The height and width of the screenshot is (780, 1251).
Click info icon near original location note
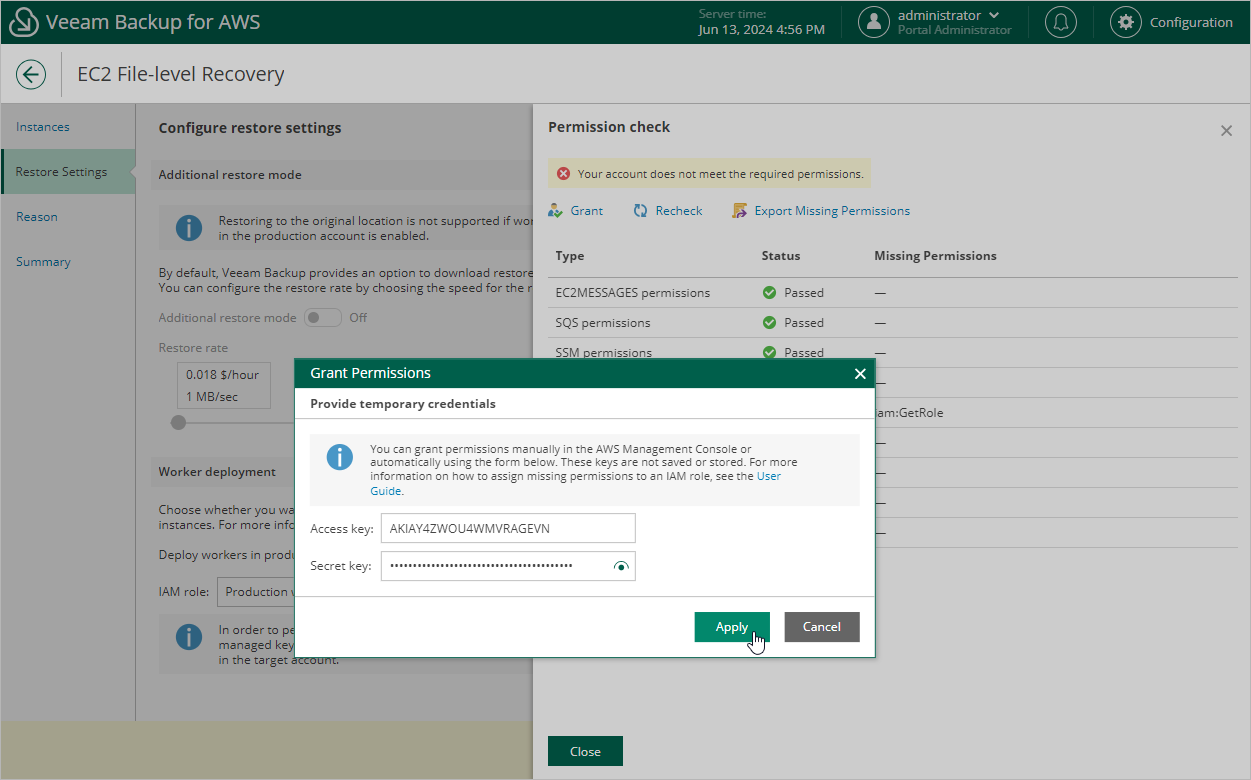click(189, 228)
